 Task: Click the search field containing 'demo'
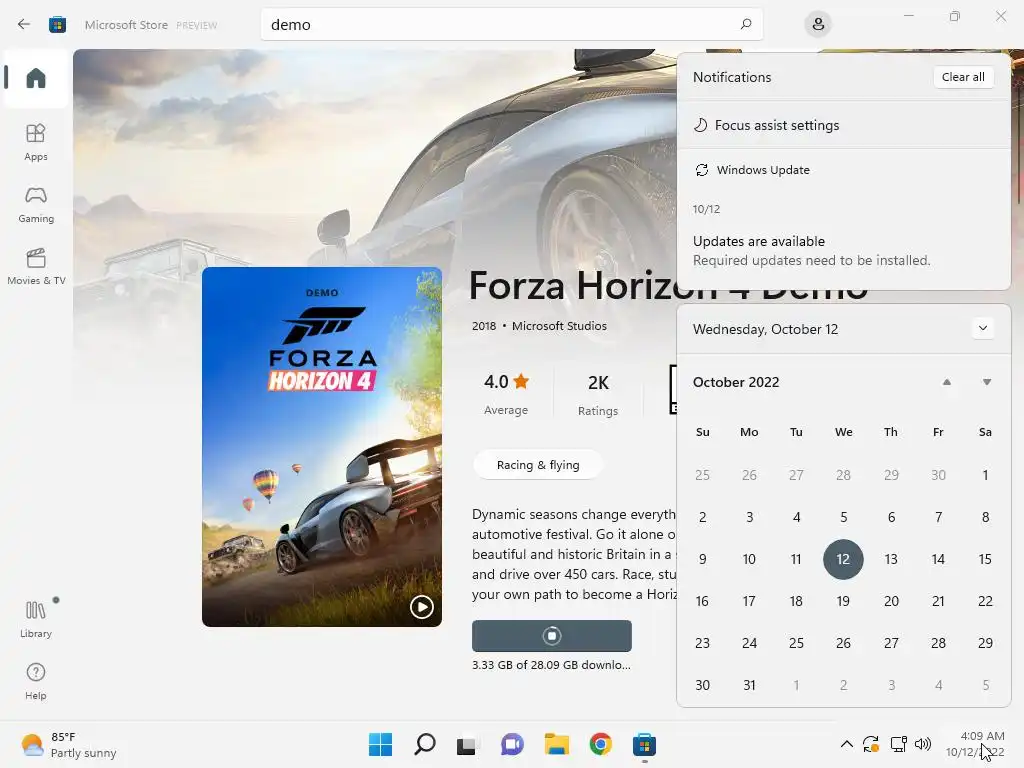click(x=511, y=25)
